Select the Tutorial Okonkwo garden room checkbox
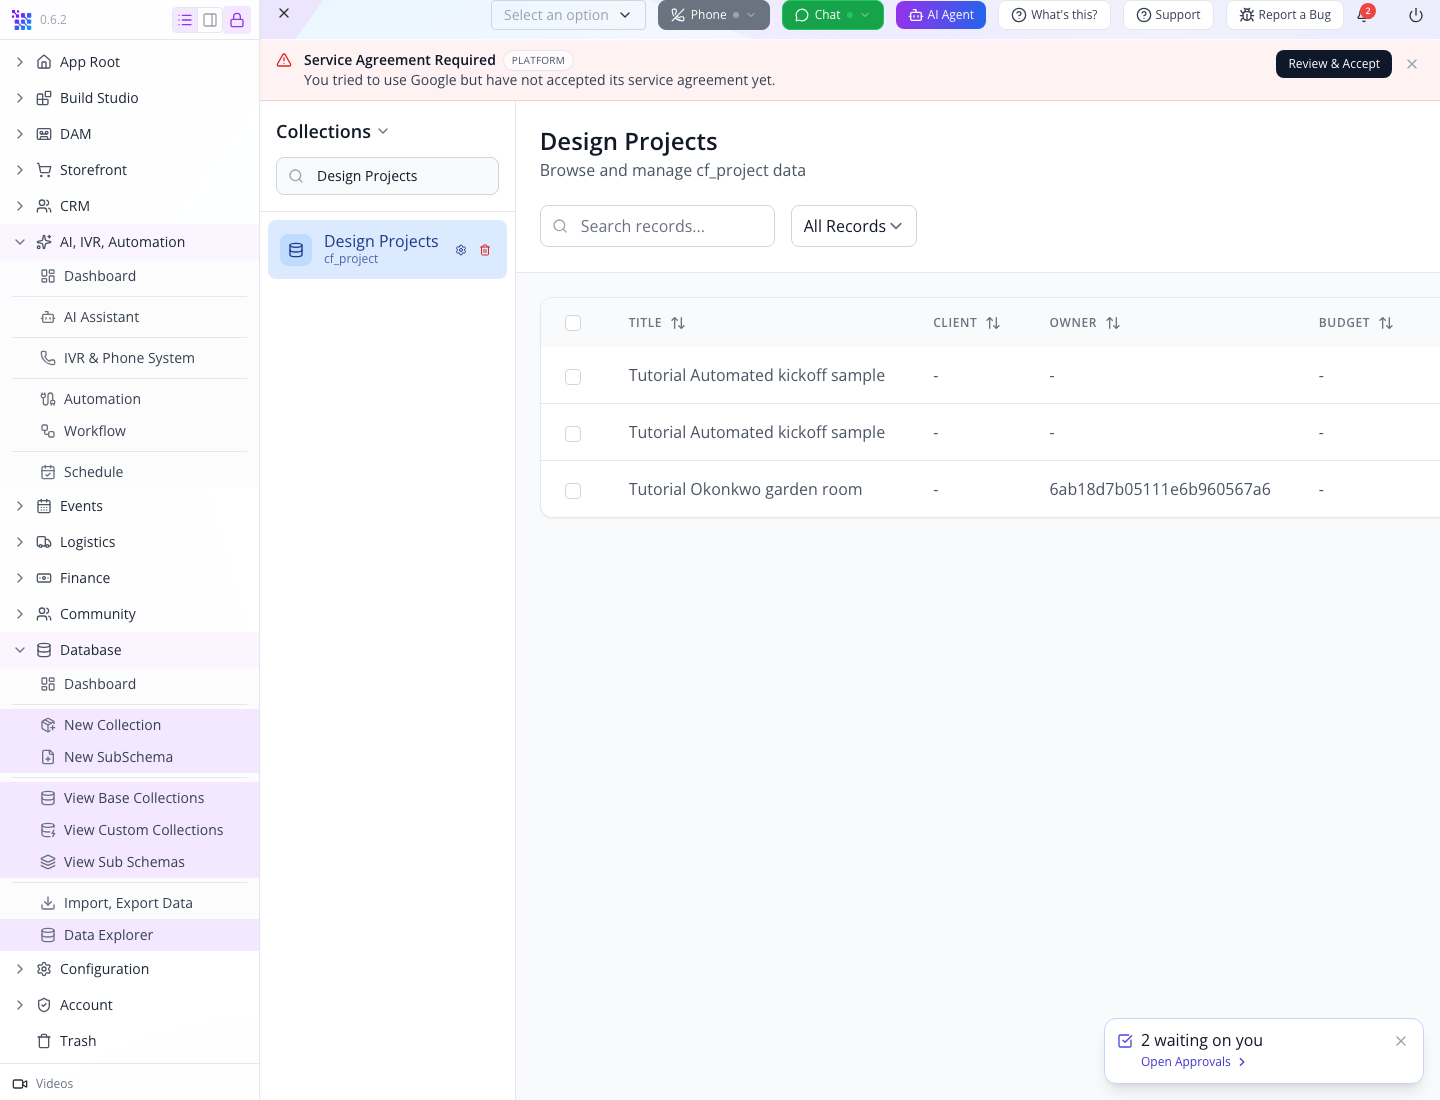This screenshot has width=1440, height=1100. (573, 491)
